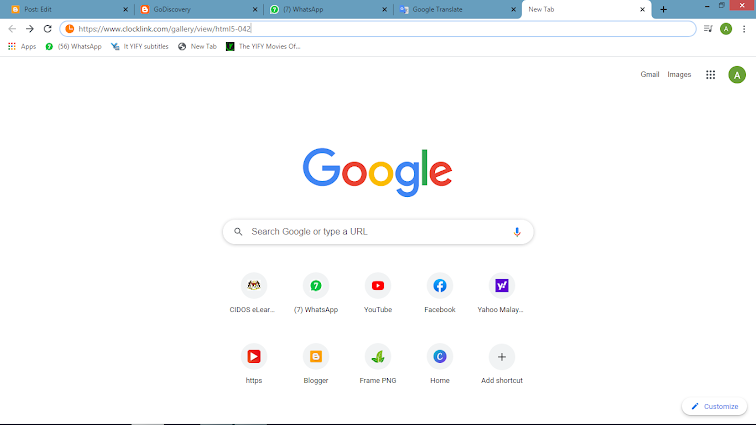Go back using the browser back arrow

pos(12,29)
